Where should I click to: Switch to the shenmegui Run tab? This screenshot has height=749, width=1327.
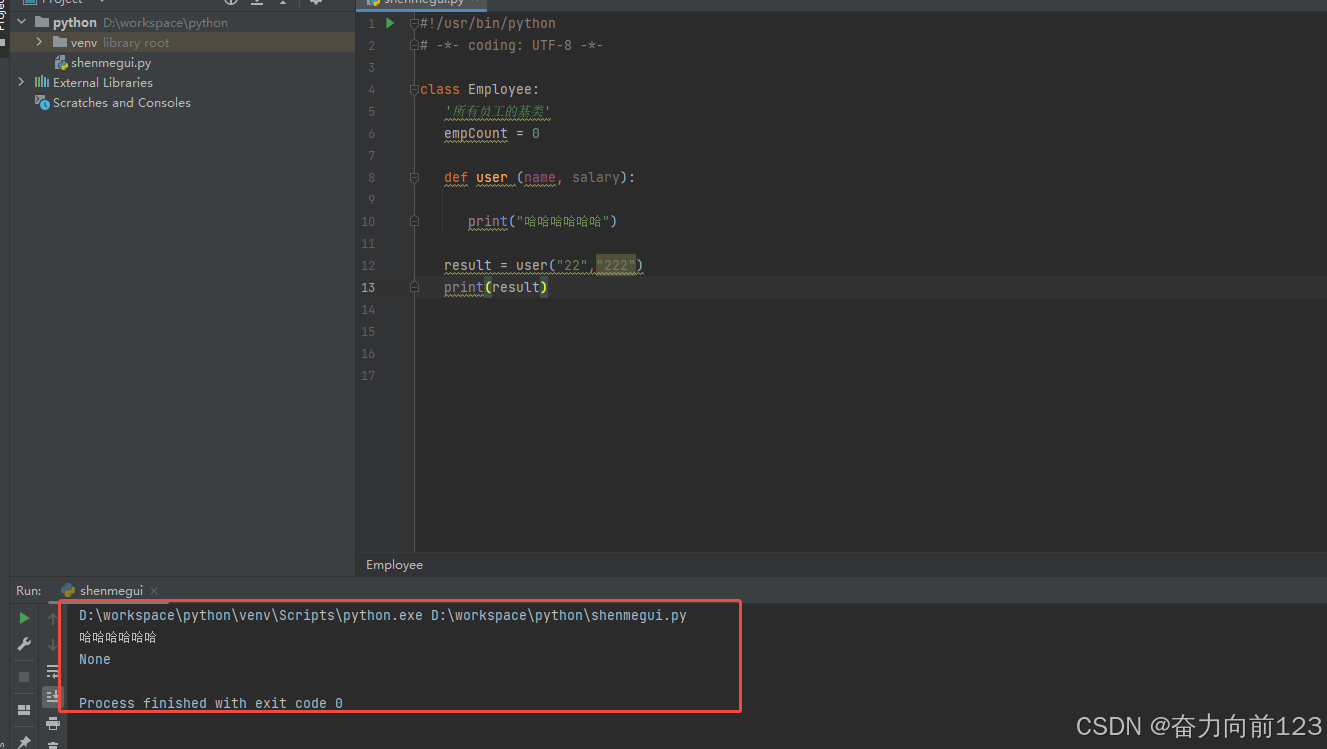pos(111,591)
